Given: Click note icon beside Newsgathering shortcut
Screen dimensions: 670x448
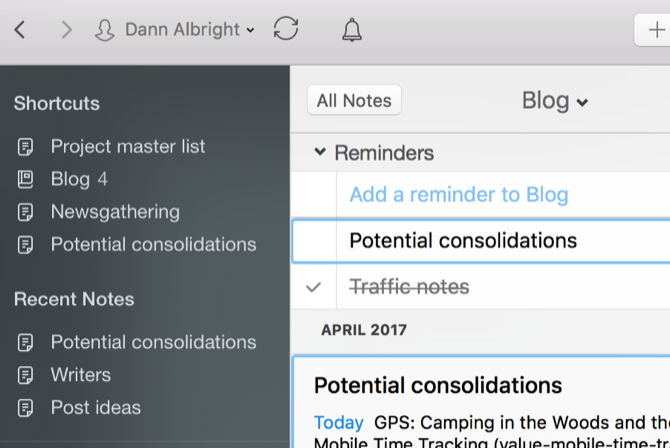Looking at the screenshot, I should coord(25,212).
